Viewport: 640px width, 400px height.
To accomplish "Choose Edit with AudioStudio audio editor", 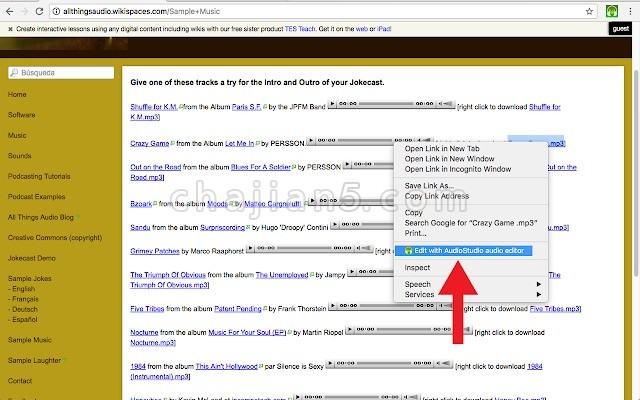I will tap(468, 250).
